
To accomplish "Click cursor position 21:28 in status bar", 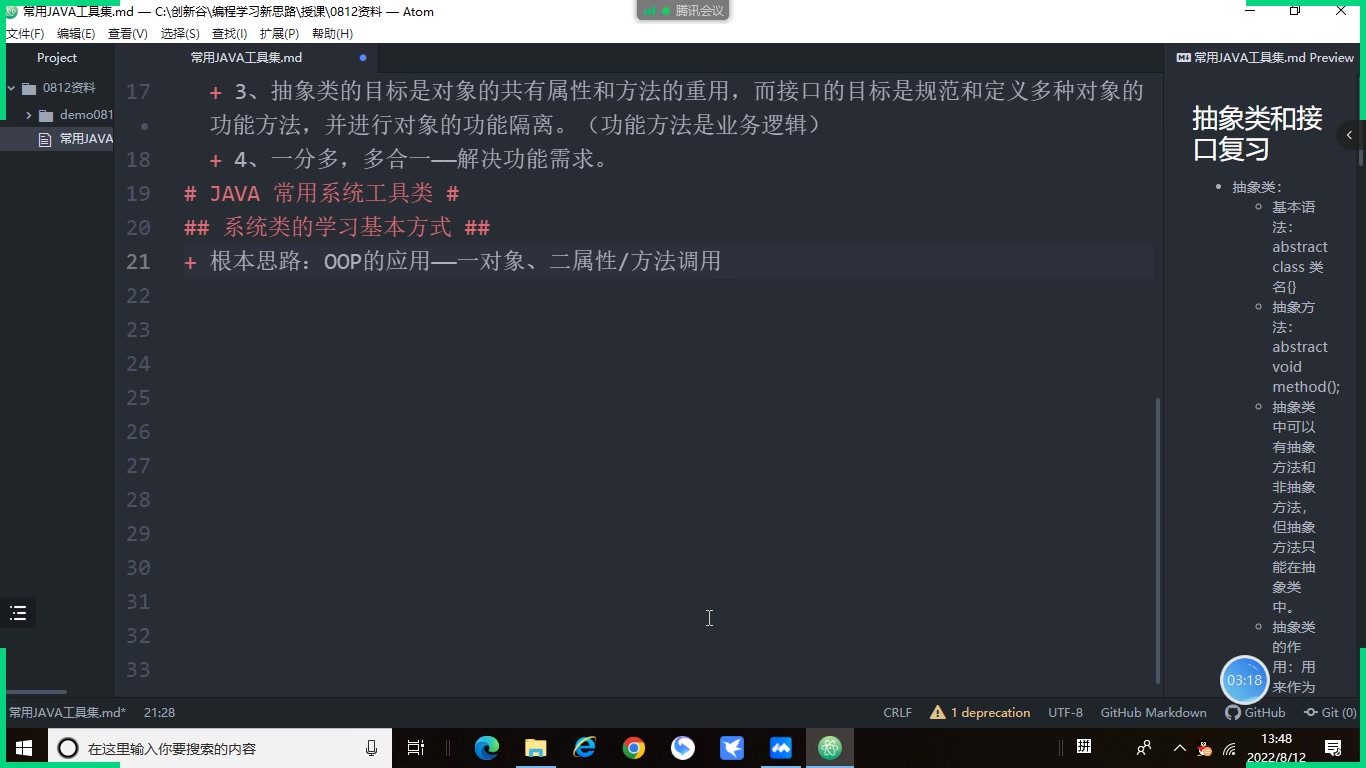I will coord(159,713).
